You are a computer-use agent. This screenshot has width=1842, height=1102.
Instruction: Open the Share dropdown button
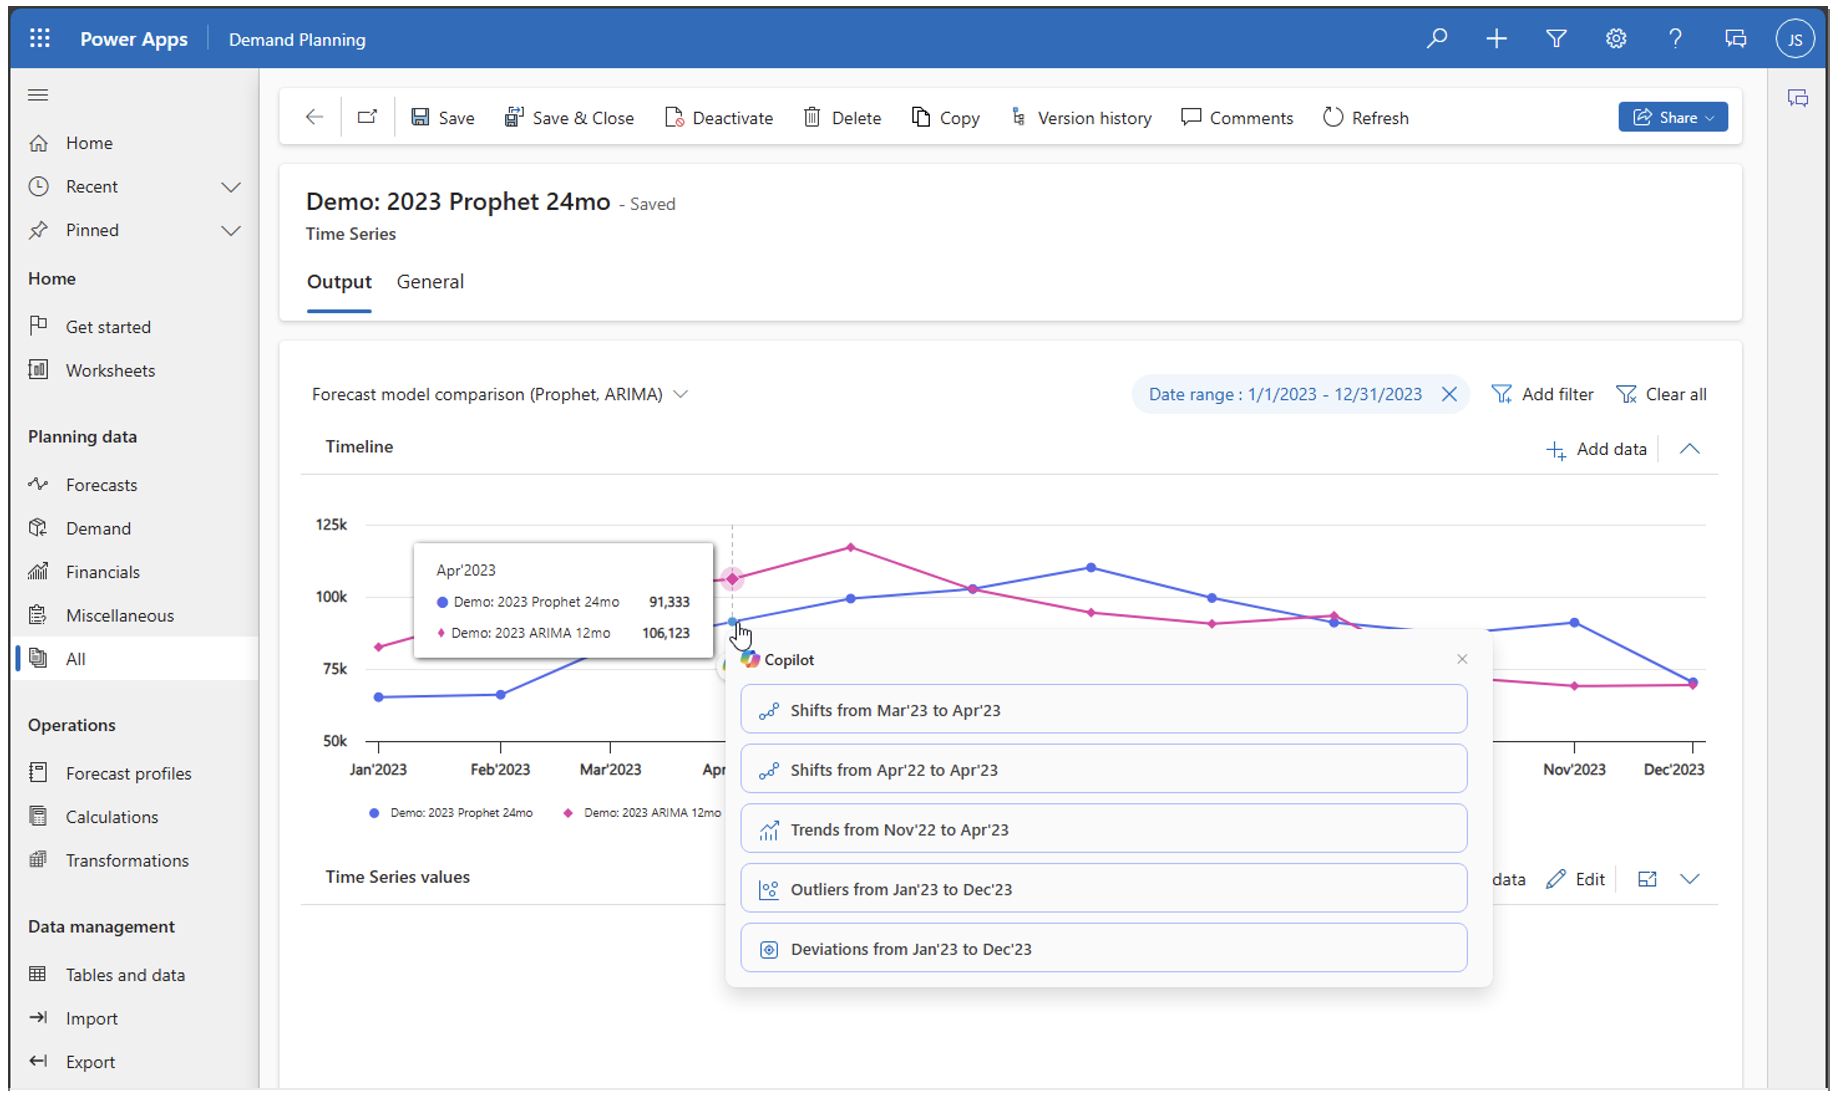click(x=1673, y=117)
